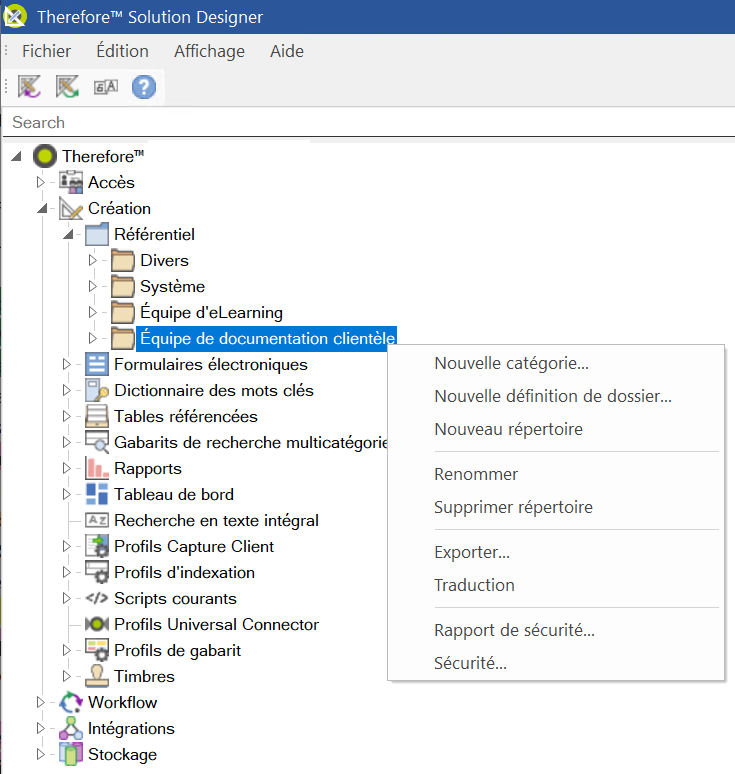Click the Profils d'indexation icon
735x774 pixels.
point(97,572)
